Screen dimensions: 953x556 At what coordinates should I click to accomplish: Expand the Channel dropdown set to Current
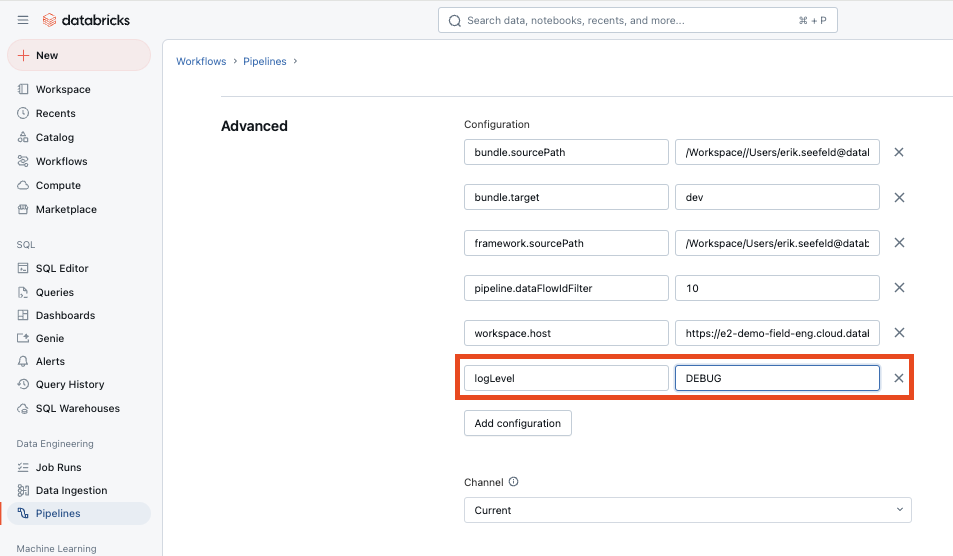coord(687,510)
